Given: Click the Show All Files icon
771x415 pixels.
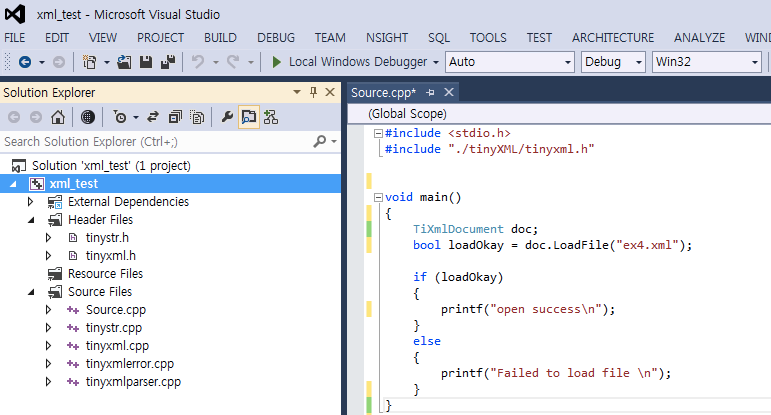Looking at the screenshot, I should pyautogui.click(x=197, y=117).
